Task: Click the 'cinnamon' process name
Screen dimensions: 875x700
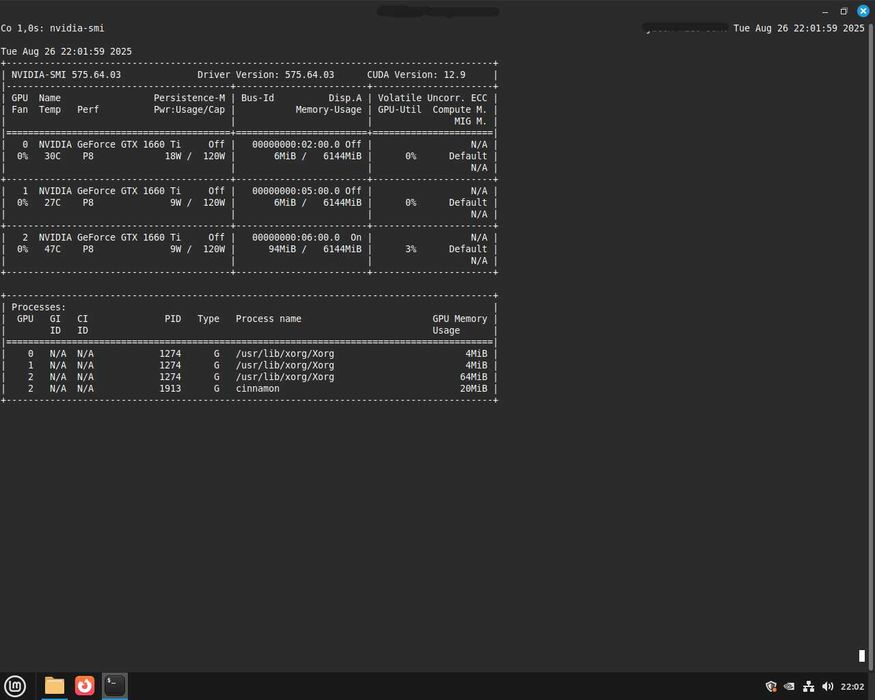Action: pyautogui.click(x=257, y=389)
